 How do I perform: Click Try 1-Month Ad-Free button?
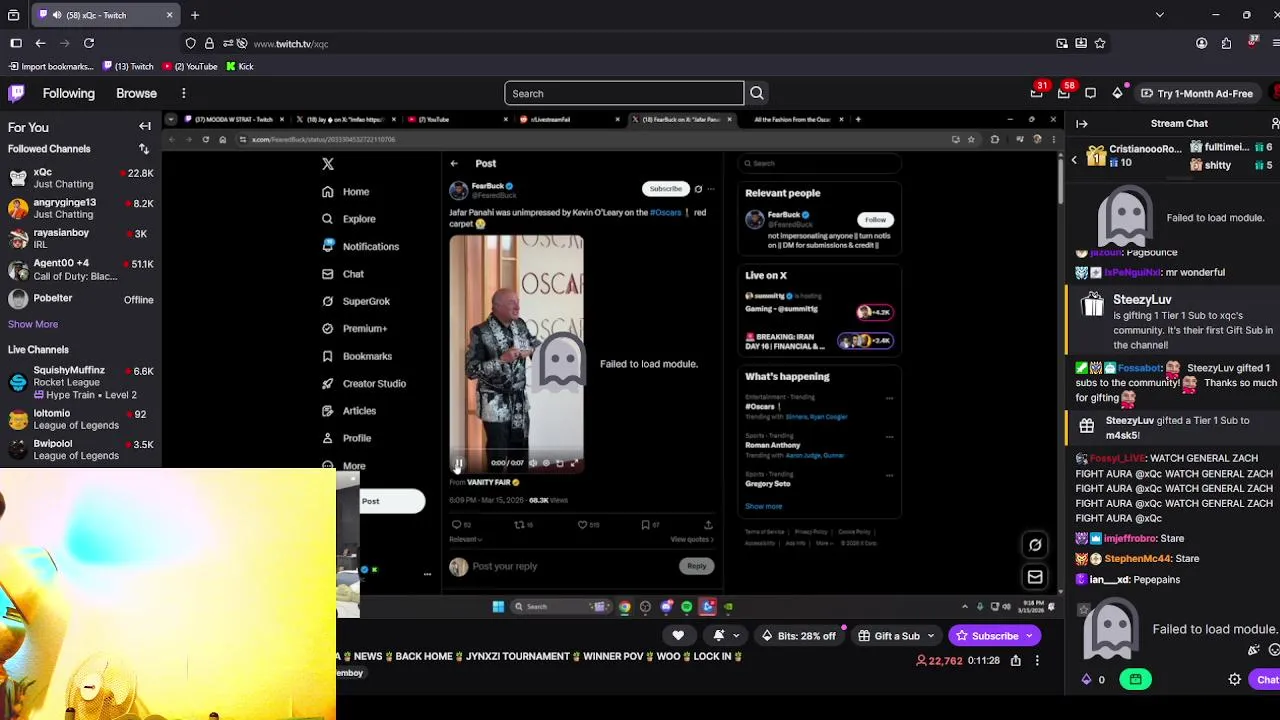[x=1198, y=93]
